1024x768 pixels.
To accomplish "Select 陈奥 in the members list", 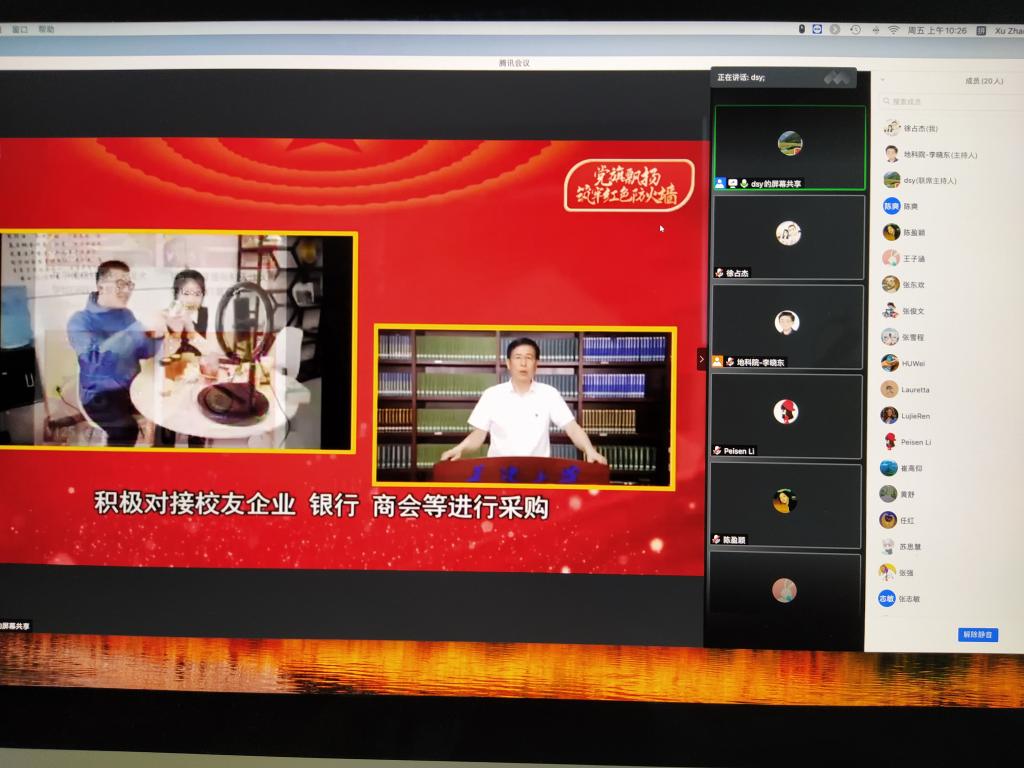I will [x=910, y=206].
